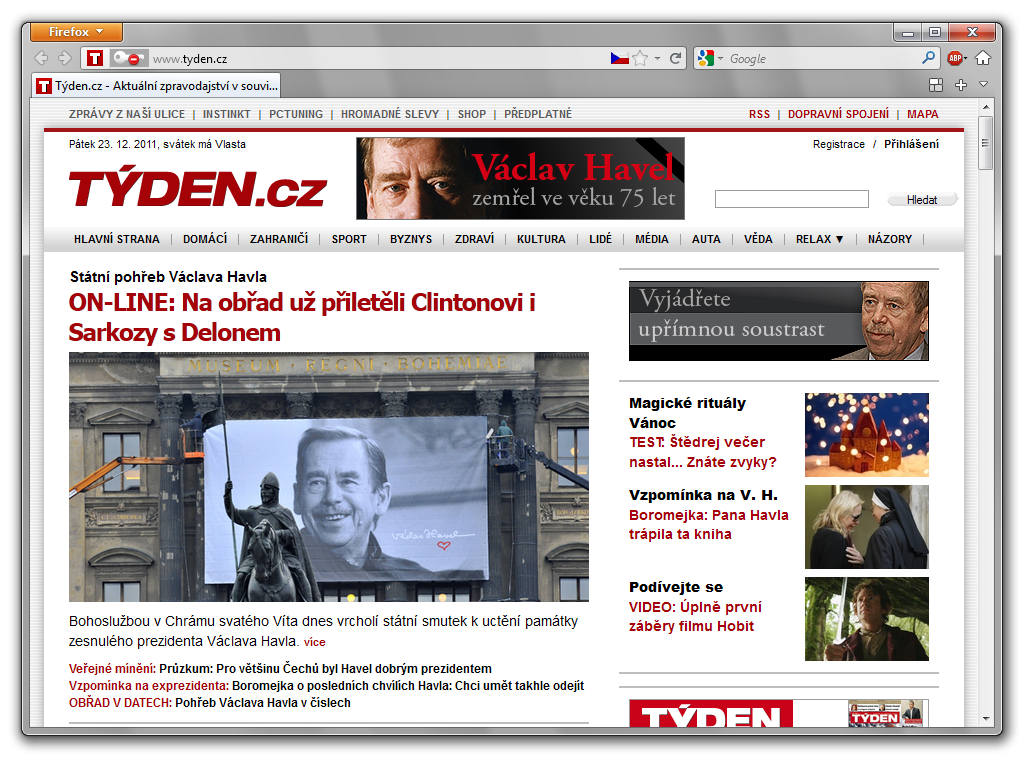Viewport: 1034px width, 763px height.
Task: Focus the Google search box
Action: click(x=822, y=59)
